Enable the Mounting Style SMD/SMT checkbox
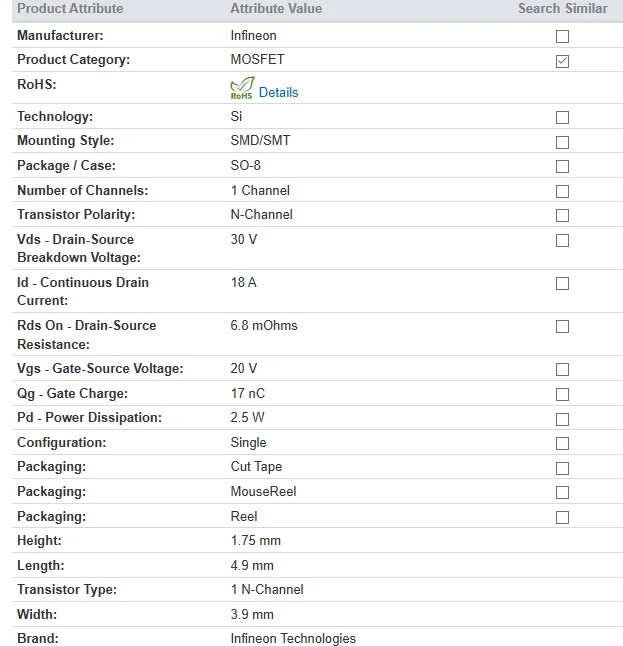 562,142
